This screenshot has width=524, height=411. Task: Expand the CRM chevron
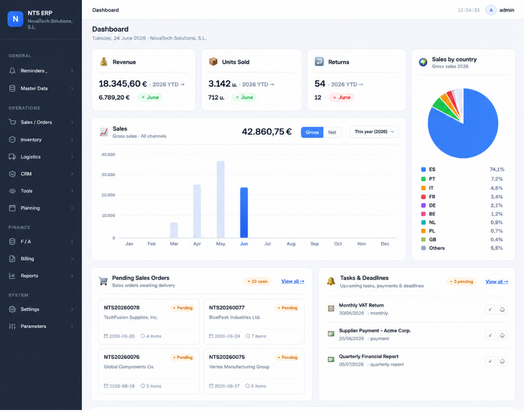pos(72,174)
